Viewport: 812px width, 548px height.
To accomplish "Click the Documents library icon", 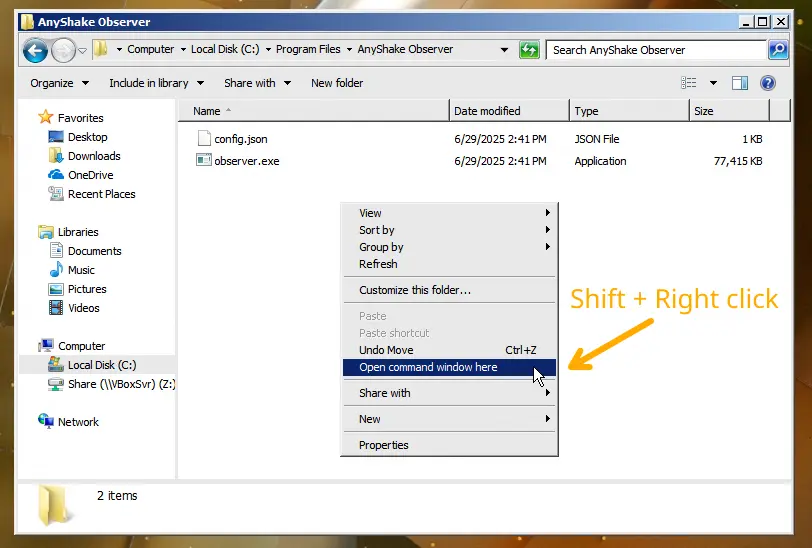I will click(x=56, y=250).
